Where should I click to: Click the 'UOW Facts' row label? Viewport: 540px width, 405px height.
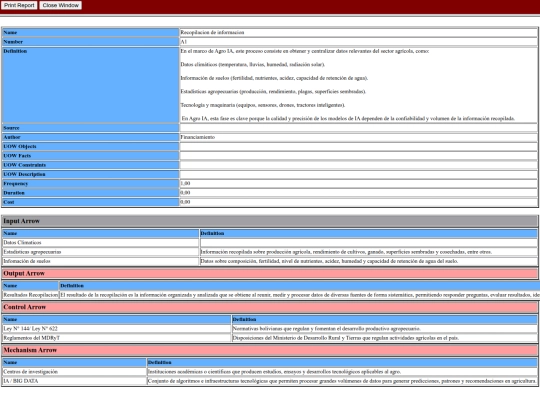click(x=17, y=156)
